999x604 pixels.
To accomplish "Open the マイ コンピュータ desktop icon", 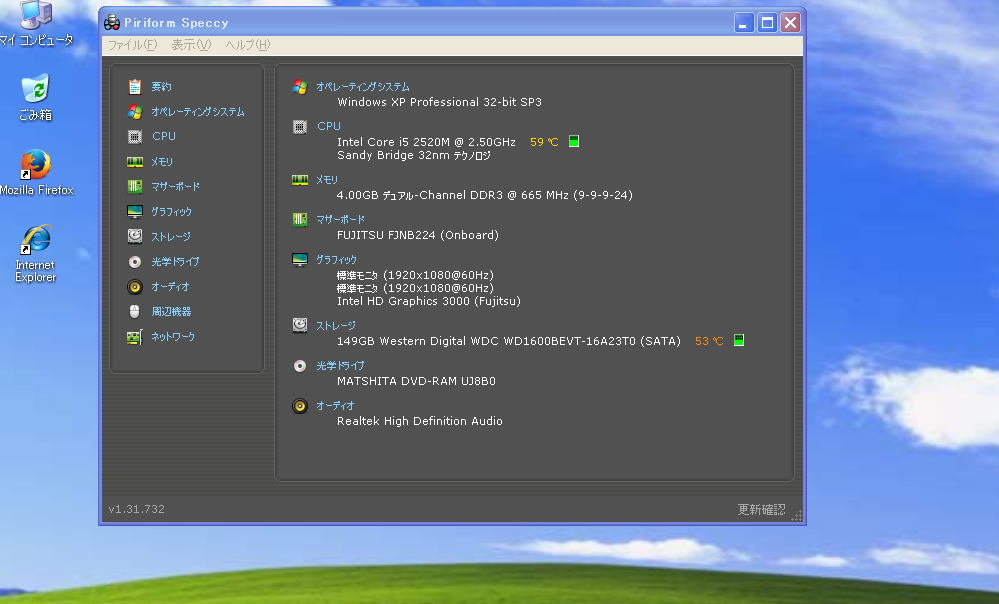I will tap(36, 24).
